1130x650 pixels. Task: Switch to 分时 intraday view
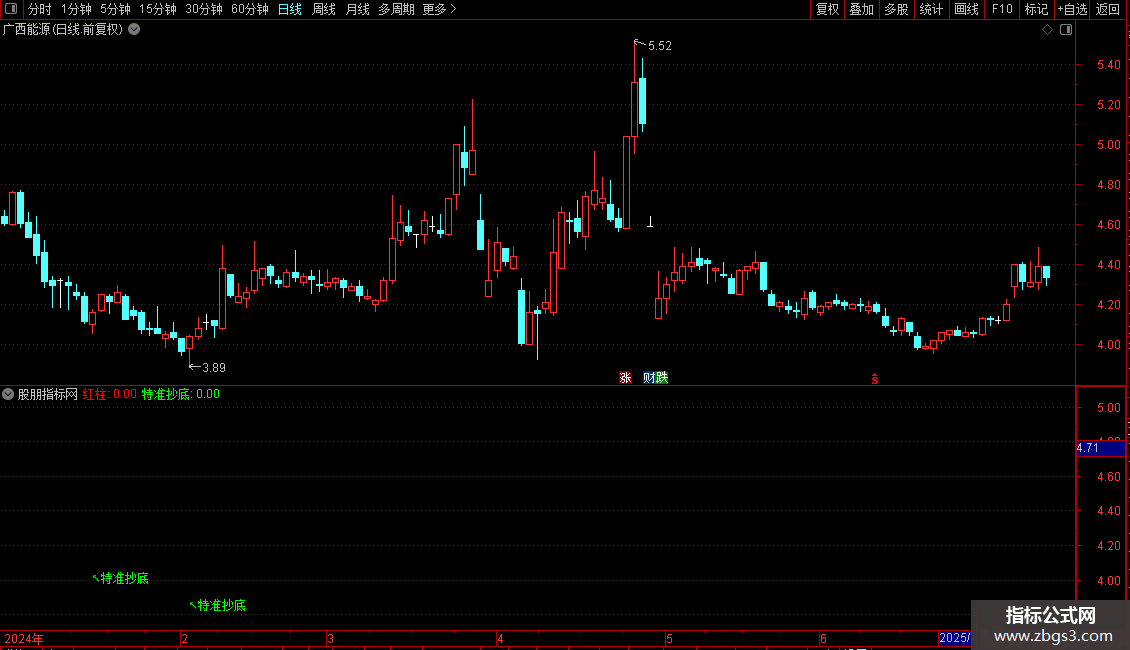click(40, 9)
